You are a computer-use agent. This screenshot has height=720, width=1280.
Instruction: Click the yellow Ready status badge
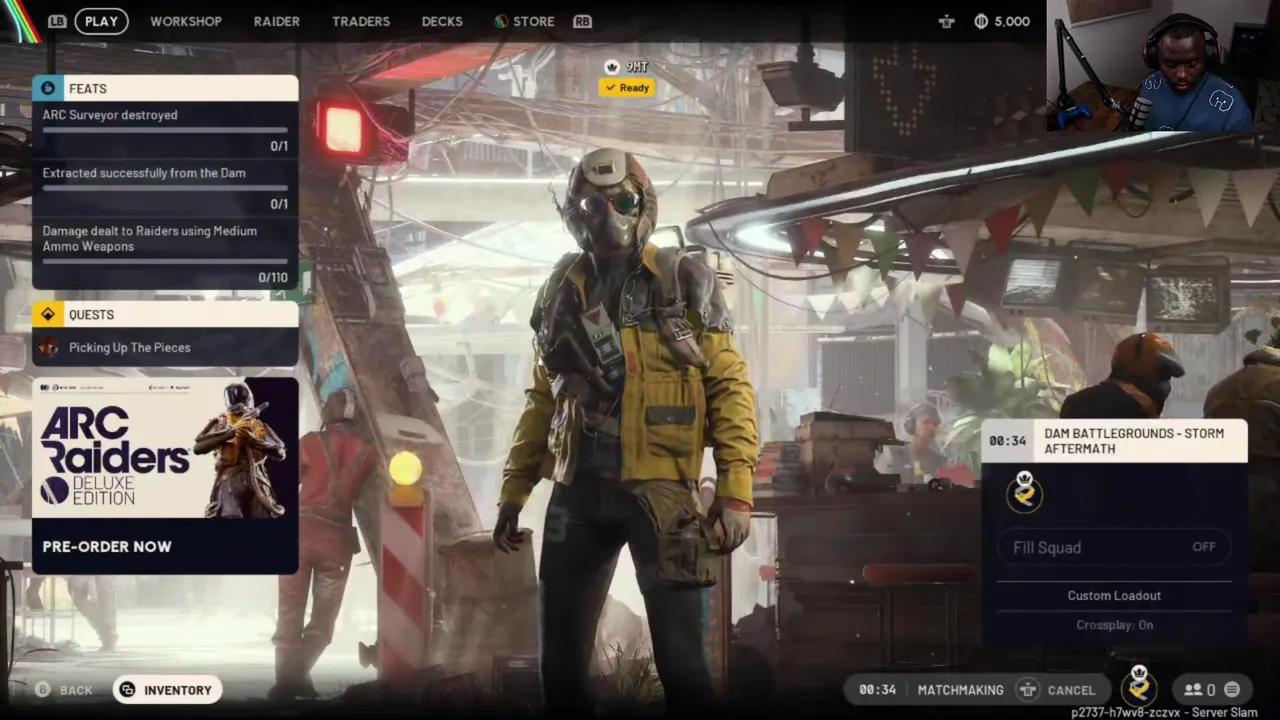click(x=627, y=88)
